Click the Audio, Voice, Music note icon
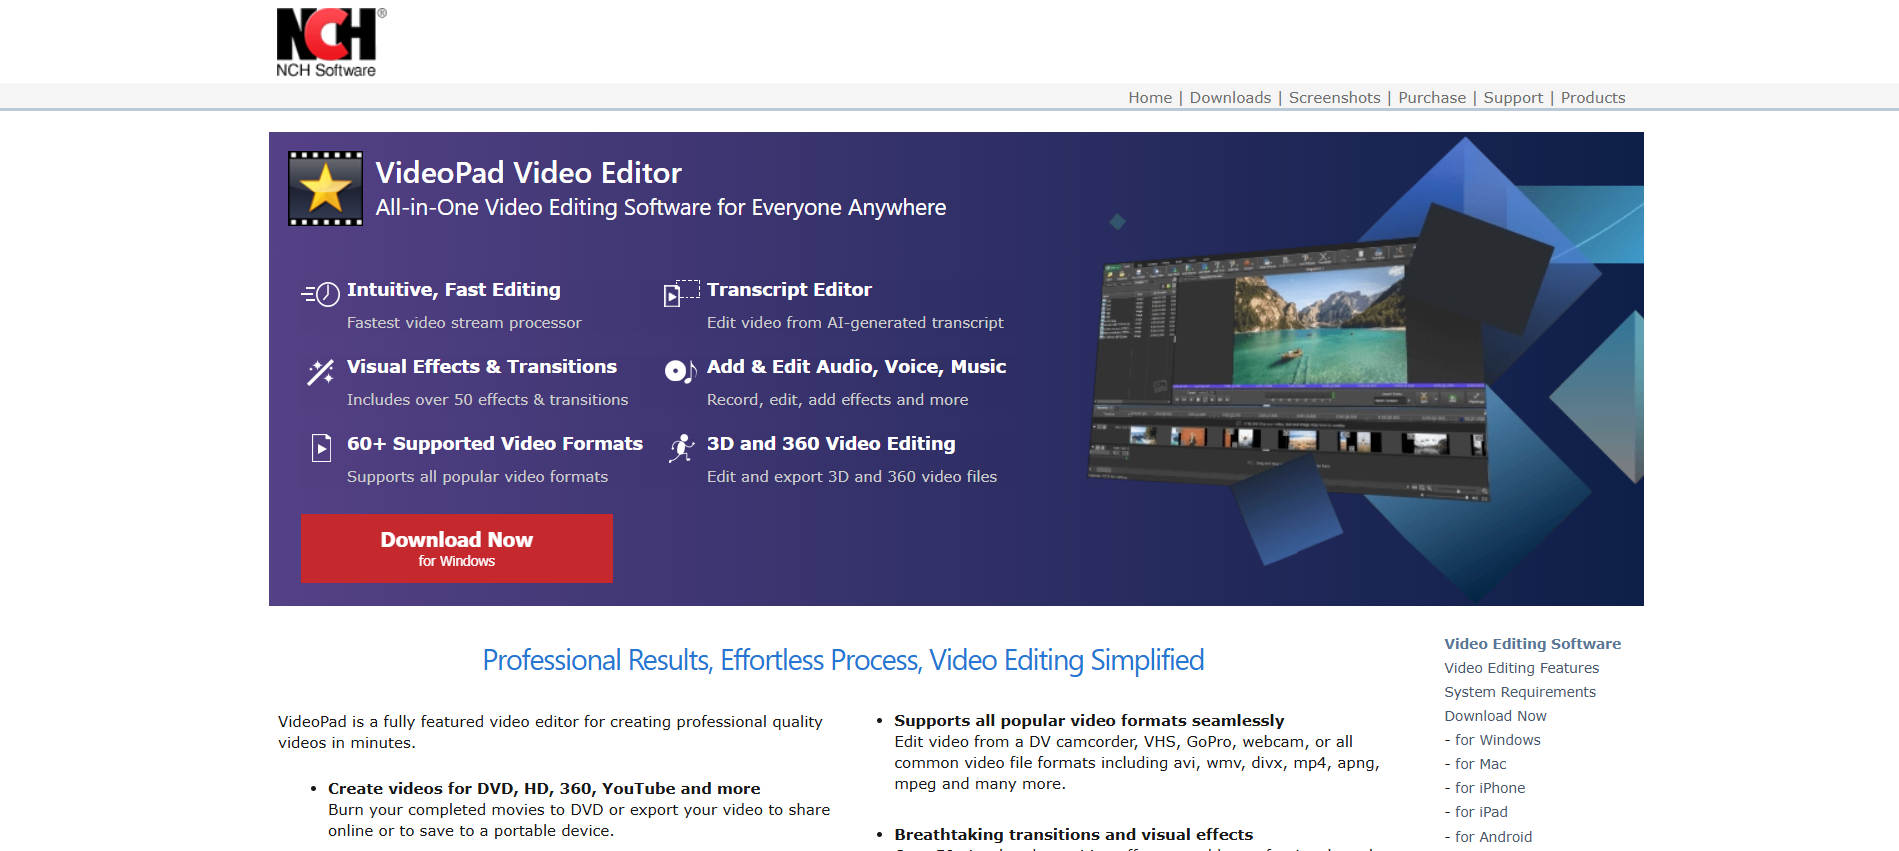1899x851 pixels. 680,371
